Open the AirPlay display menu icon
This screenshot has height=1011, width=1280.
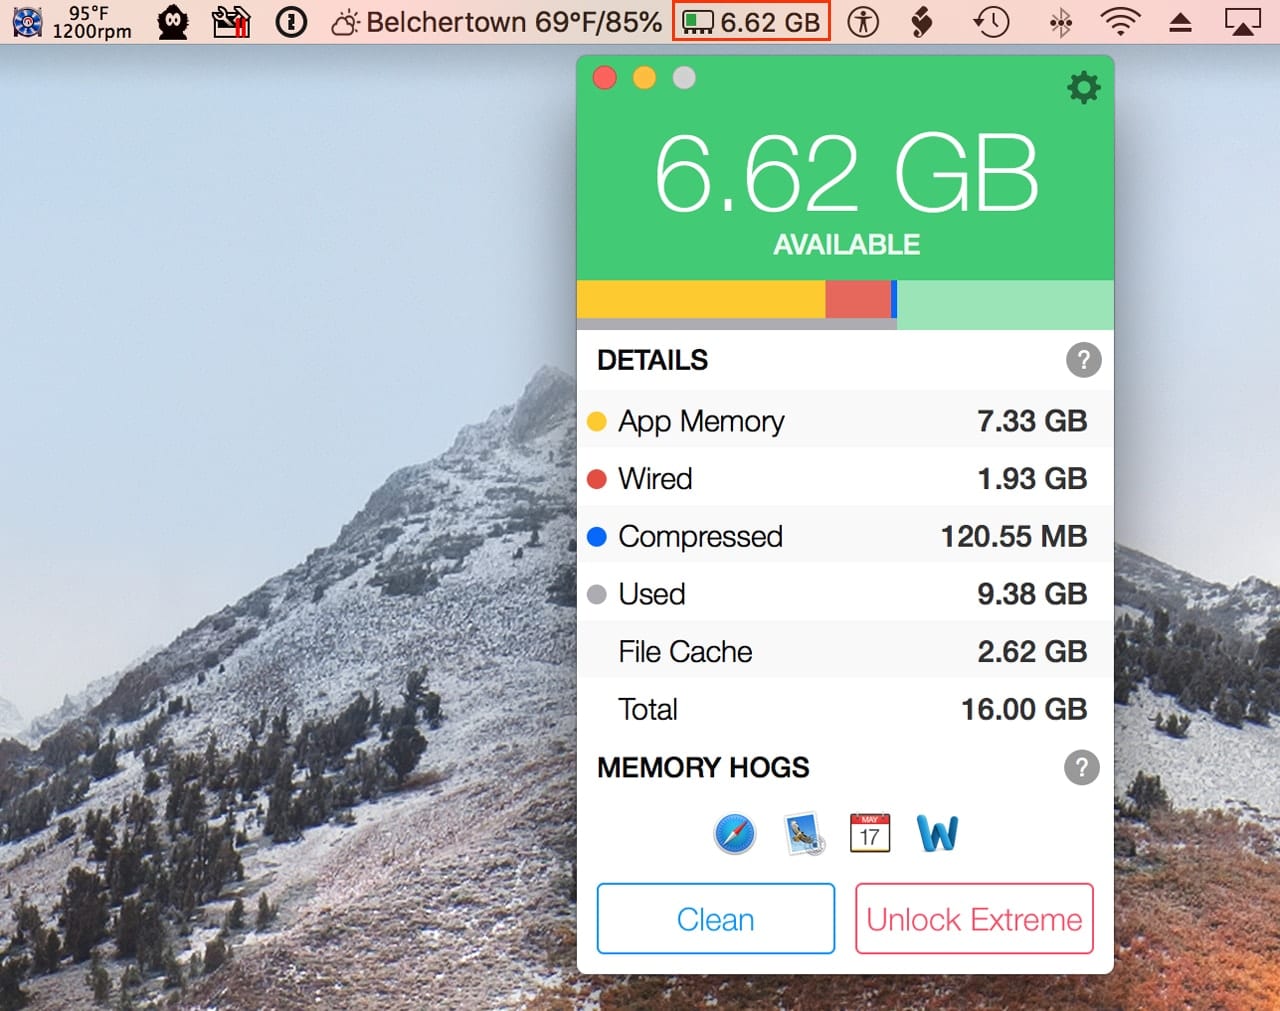click(1242, 22)
